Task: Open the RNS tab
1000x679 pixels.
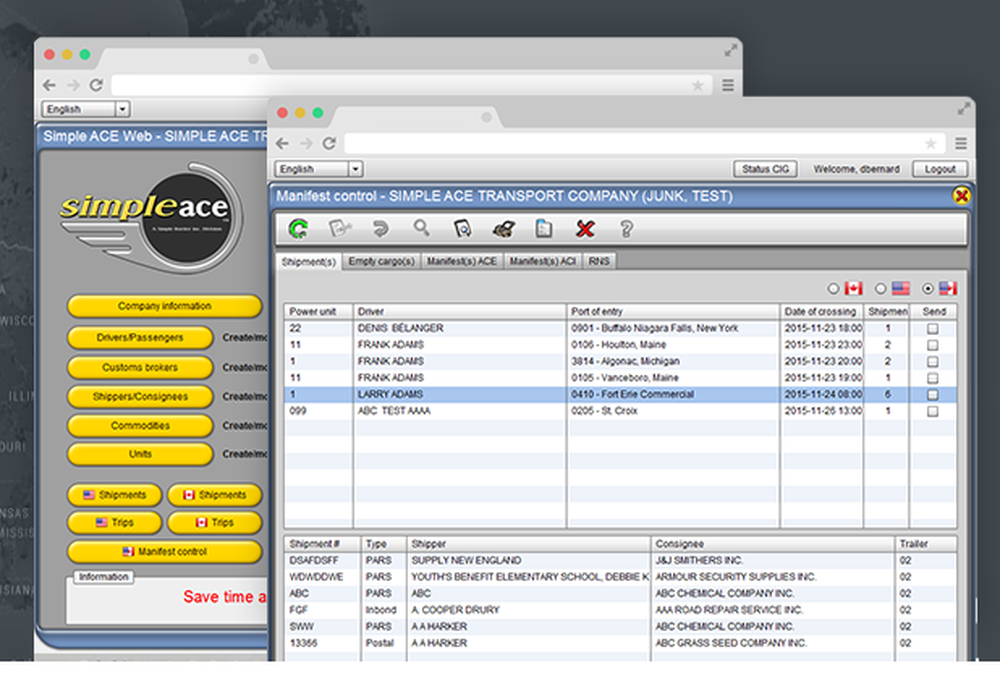Action: coord(599,261)
